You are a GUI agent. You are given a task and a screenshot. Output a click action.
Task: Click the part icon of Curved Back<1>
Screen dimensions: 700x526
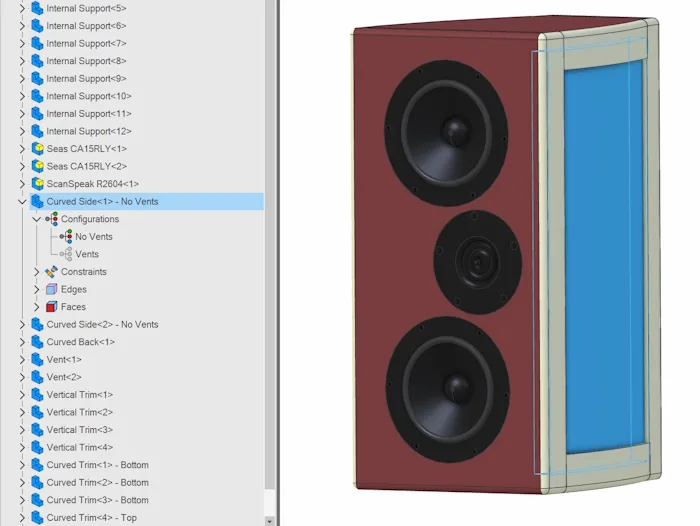(x=38, y=342)
